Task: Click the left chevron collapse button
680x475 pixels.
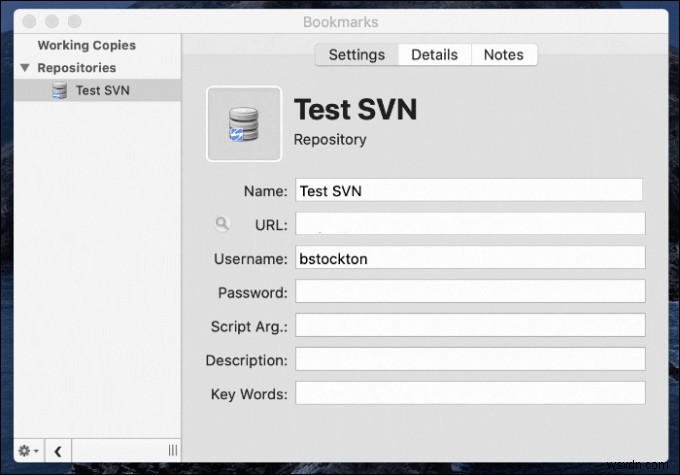Action: tap(57, 451)
